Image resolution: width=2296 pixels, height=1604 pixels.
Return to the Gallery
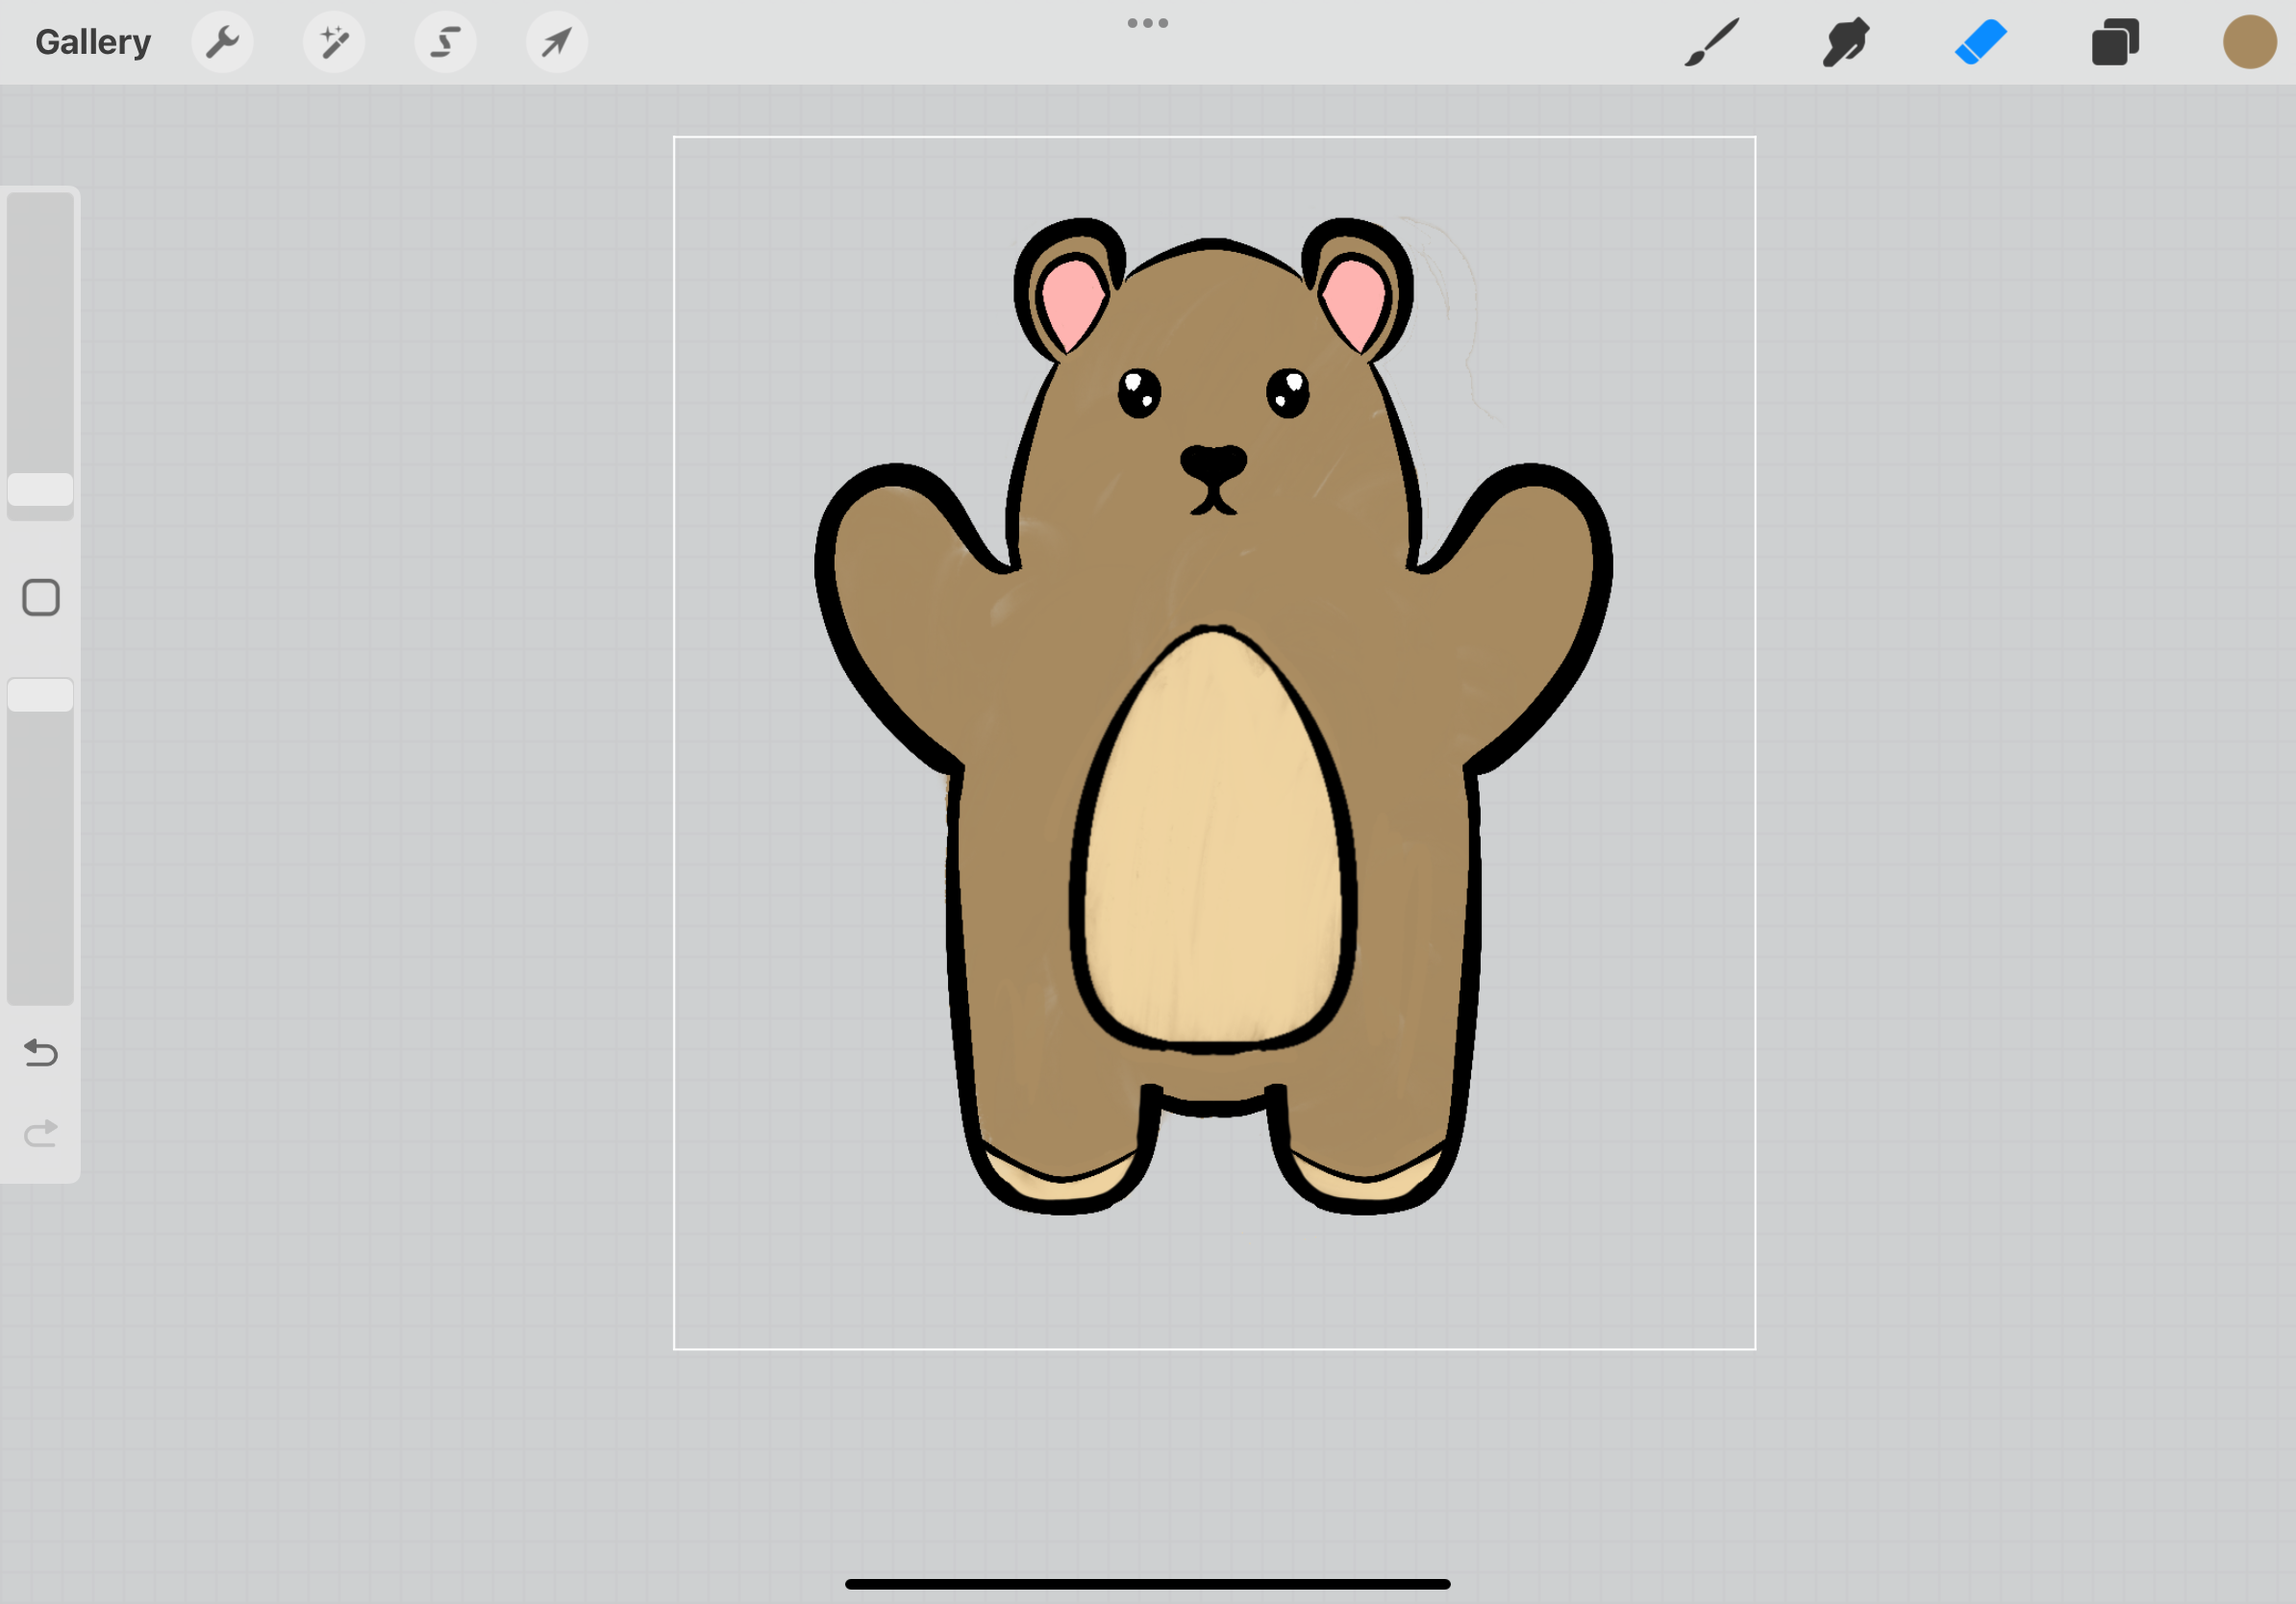pyautogui.click(x=93, y=42)
